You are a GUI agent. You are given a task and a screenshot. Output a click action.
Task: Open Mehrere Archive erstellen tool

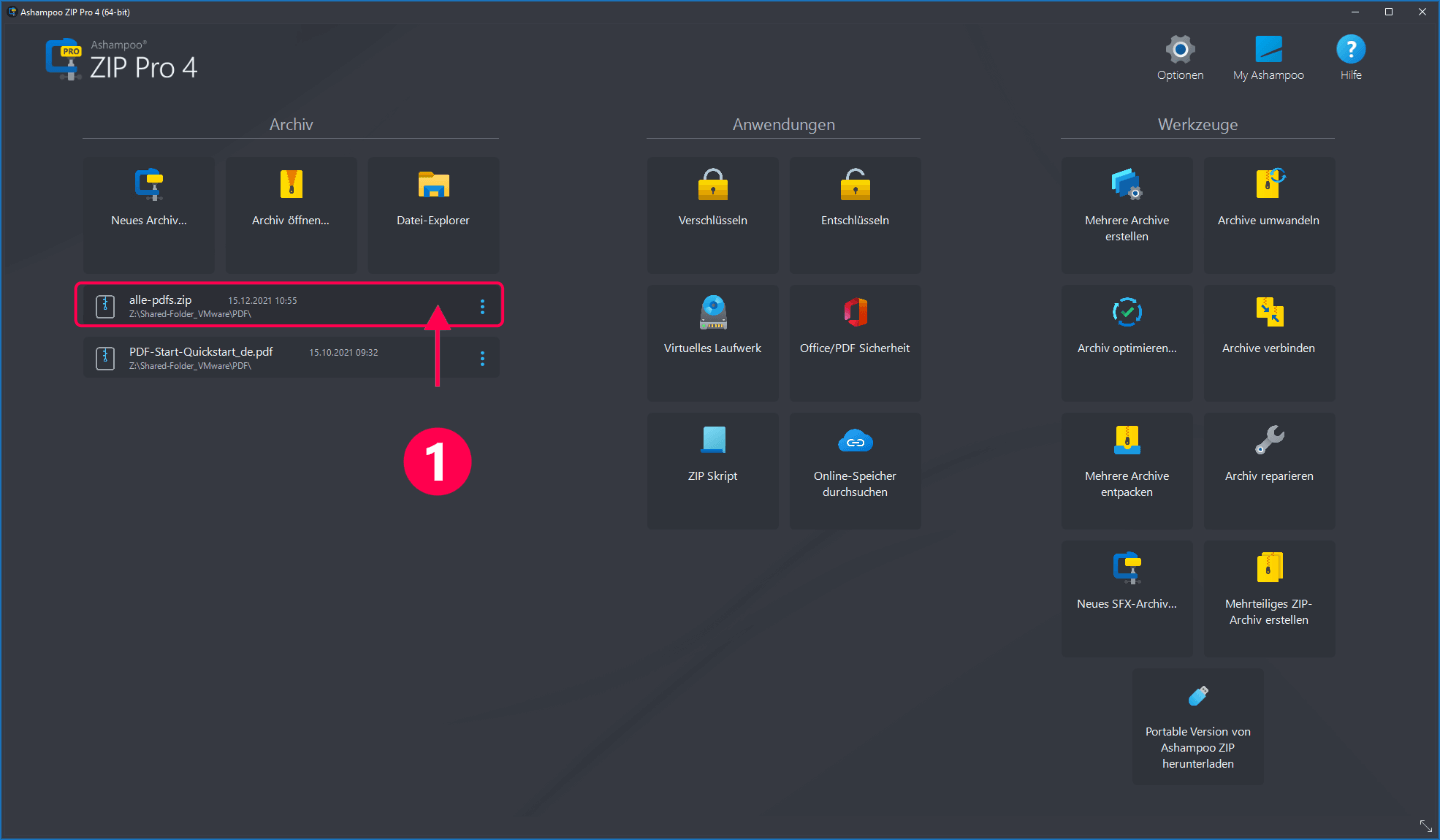click(x=1127, y=215)
